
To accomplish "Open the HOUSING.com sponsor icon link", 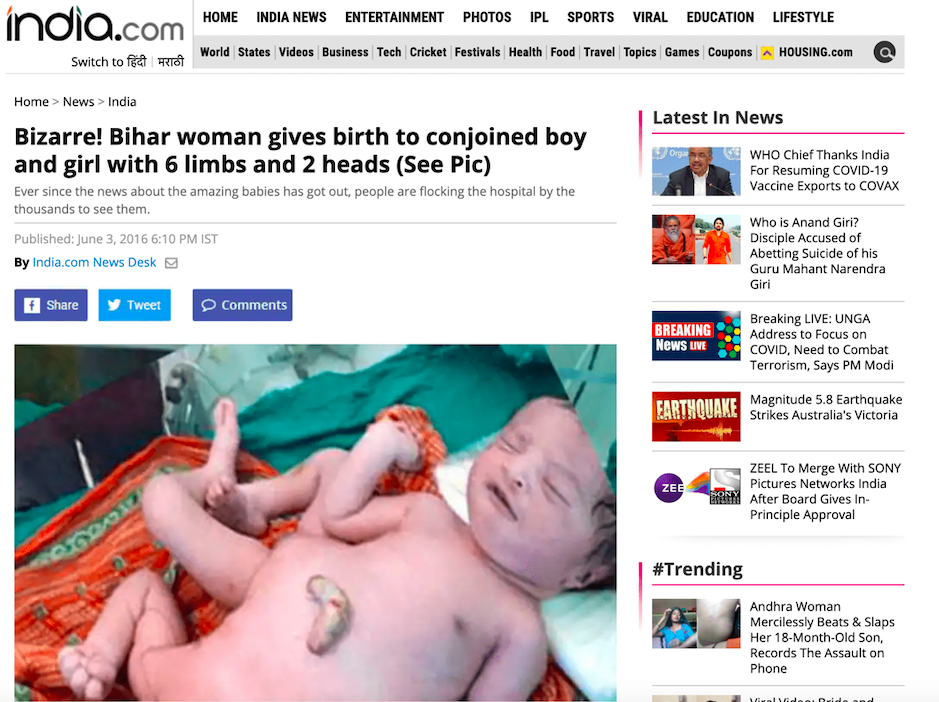I will [767, 53].
